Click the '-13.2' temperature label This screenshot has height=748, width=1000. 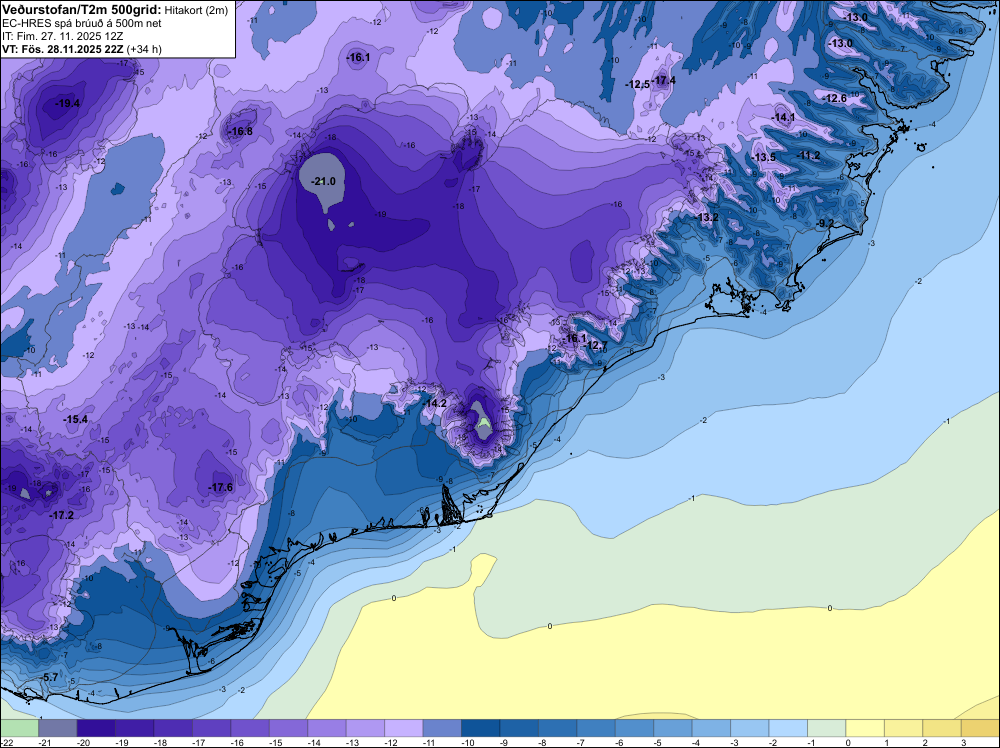point(707,217)
